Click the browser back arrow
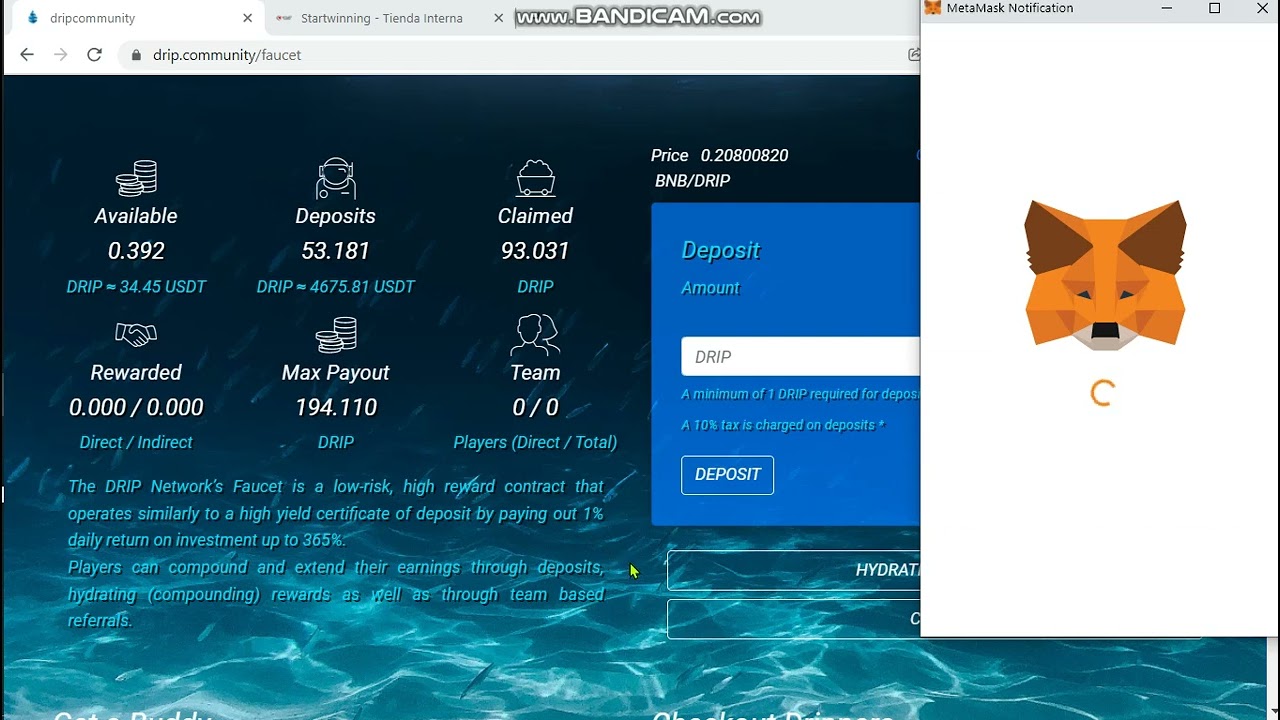The image size is (1280, 720). coord(27,55)
